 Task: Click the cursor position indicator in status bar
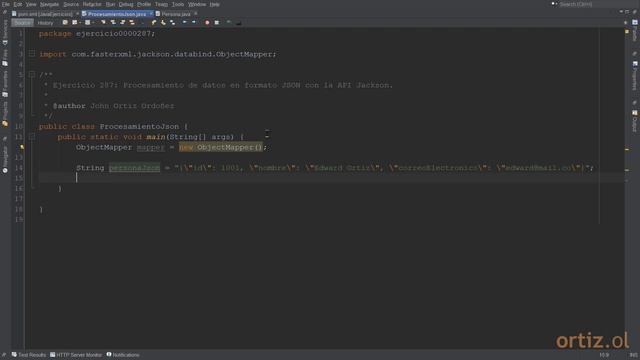pos(604,355)
